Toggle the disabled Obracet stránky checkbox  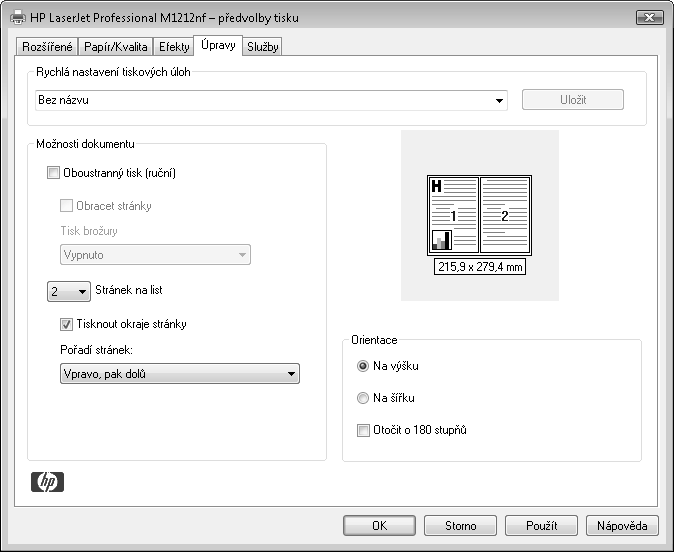click(x=66, y=205)
